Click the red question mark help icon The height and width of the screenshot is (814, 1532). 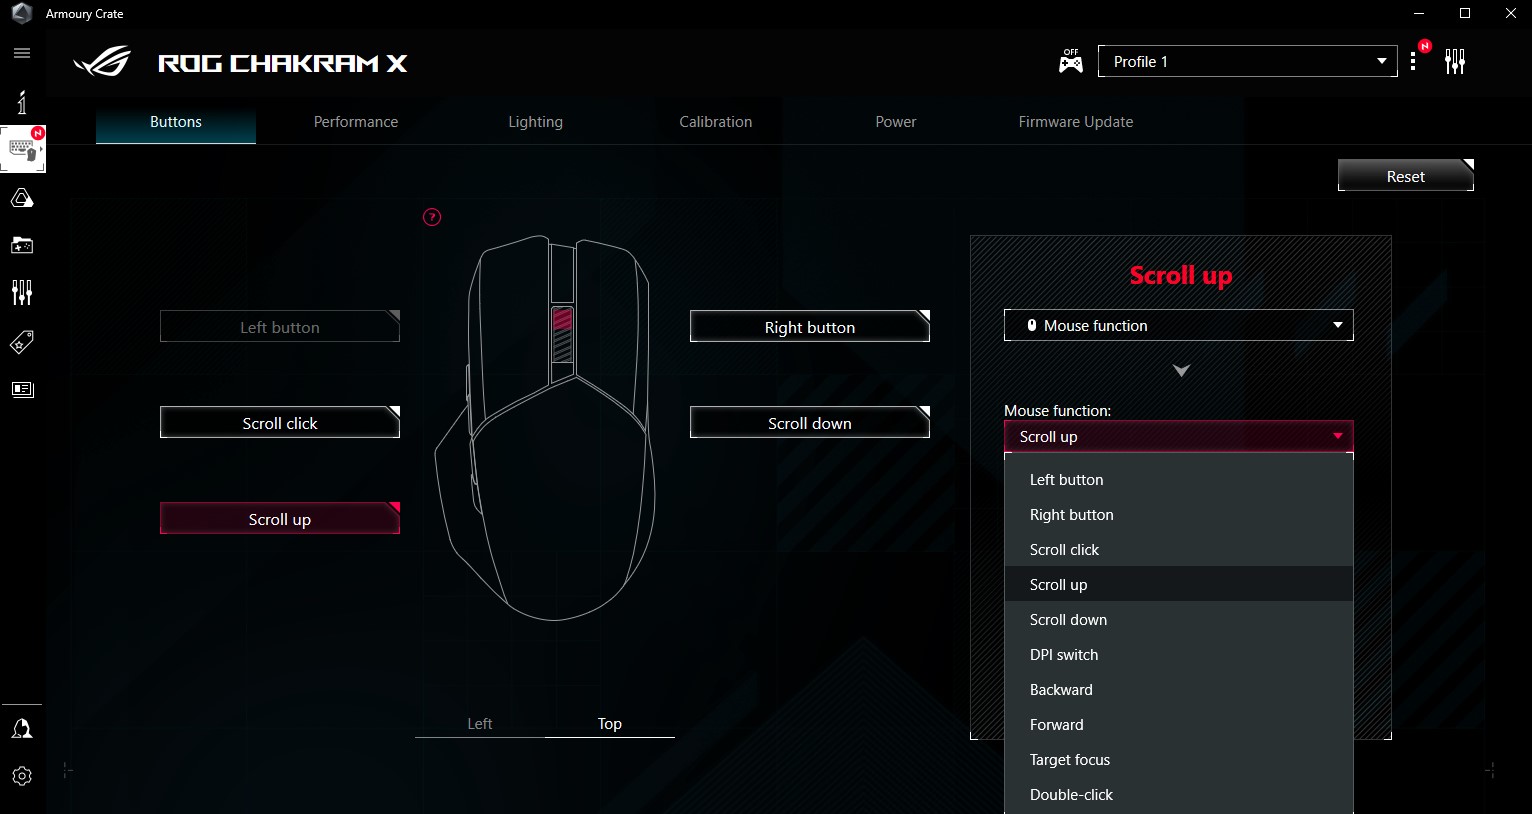[432, 217]
